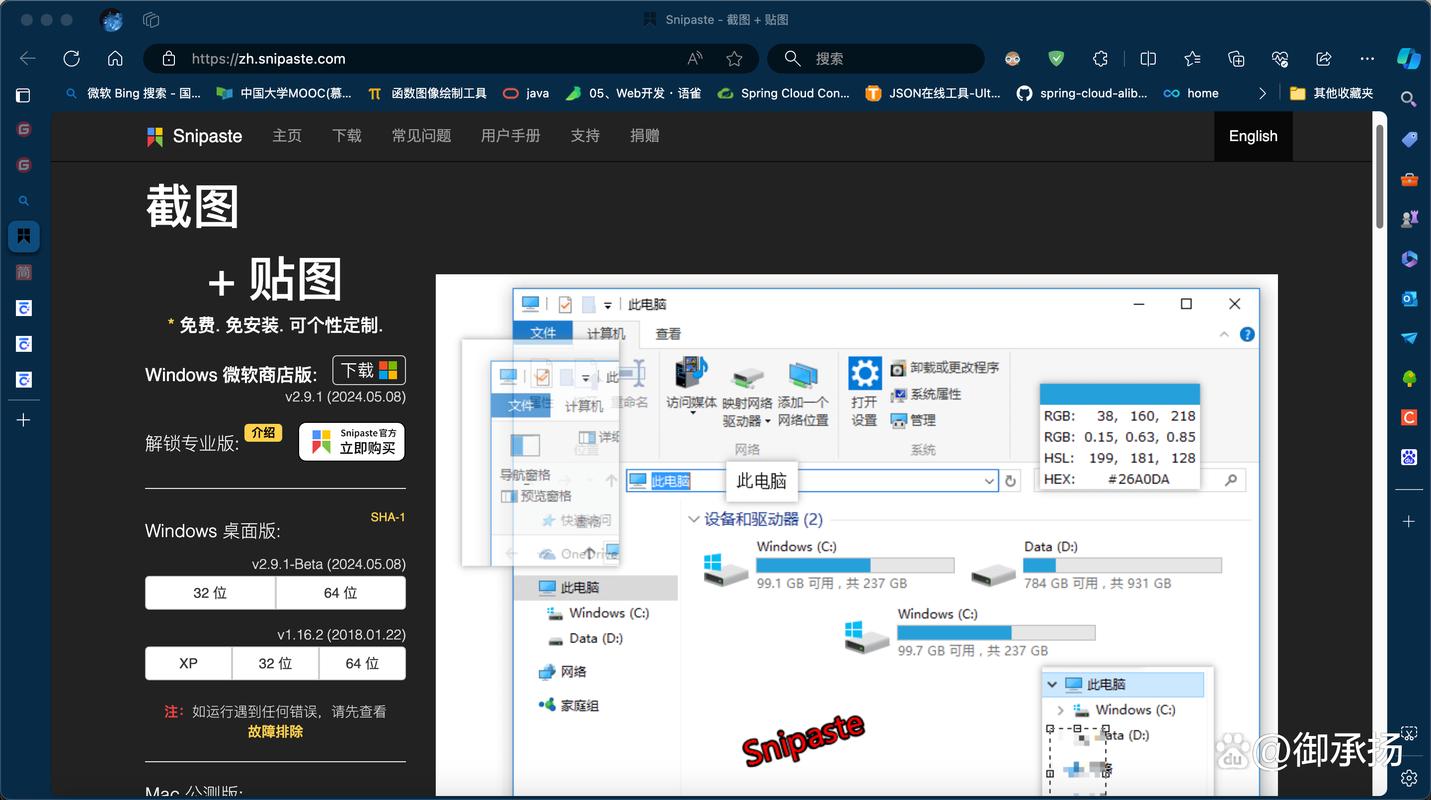The image size is (1431, 800).
Task: Open the green tree icon in right sidebar
Action: click(x=1409, y=378)
